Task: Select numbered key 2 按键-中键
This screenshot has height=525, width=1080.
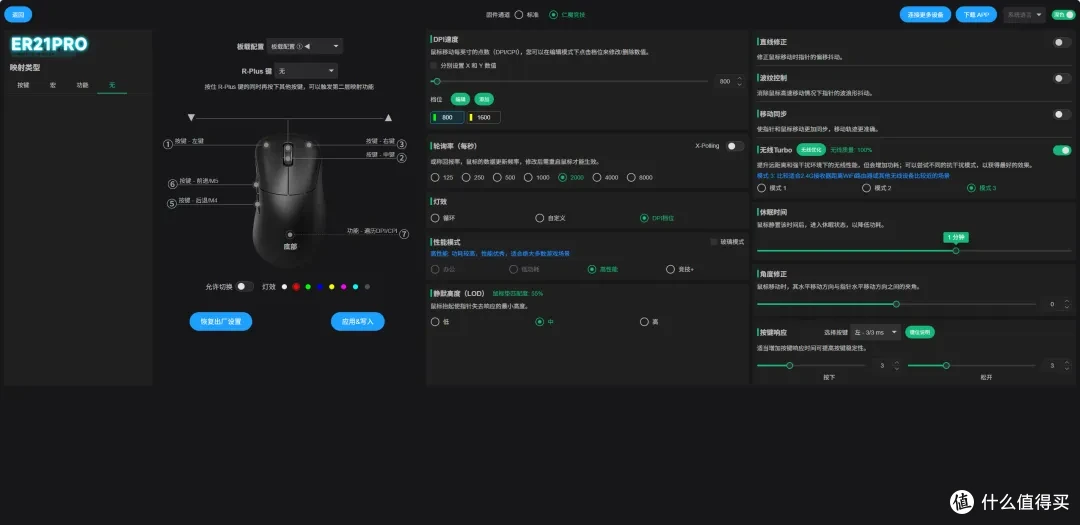Action: (402, 158)
